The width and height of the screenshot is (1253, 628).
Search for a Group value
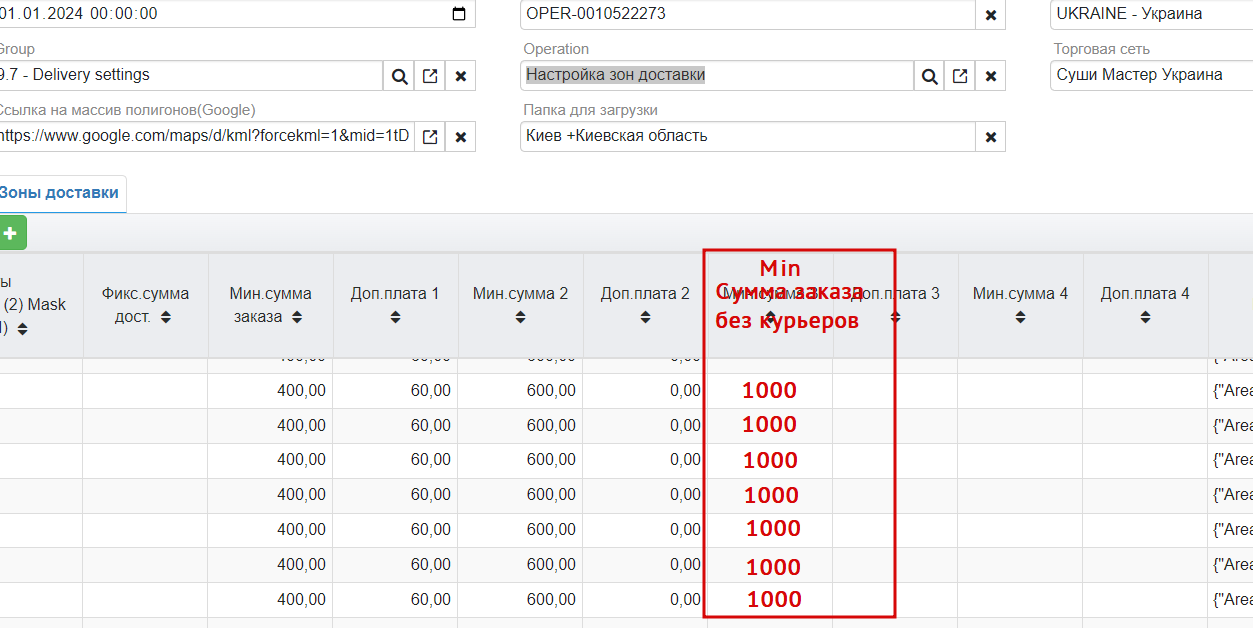(x=399, y=76)
